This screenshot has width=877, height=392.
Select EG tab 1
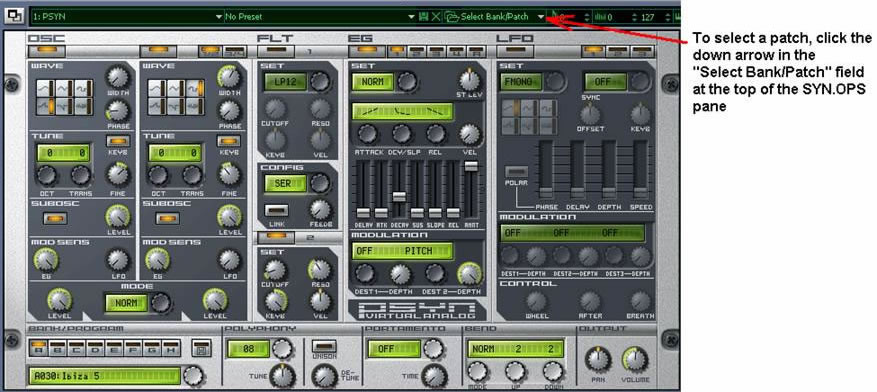[x=398, y=51]
